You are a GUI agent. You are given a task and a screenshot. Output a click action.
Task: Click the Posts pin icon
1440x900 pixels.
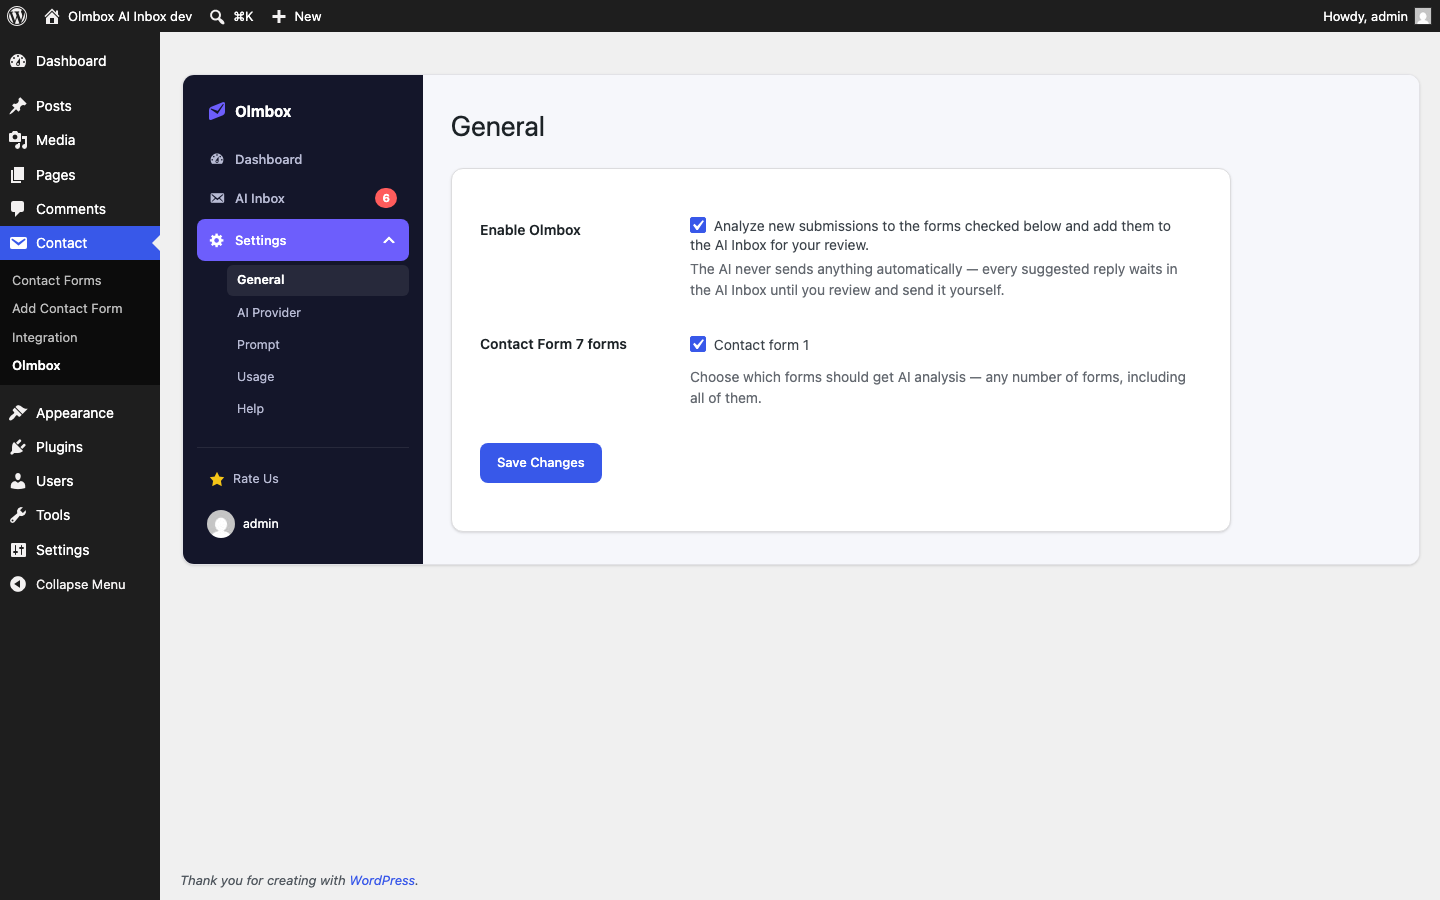[x=18, y=106]
